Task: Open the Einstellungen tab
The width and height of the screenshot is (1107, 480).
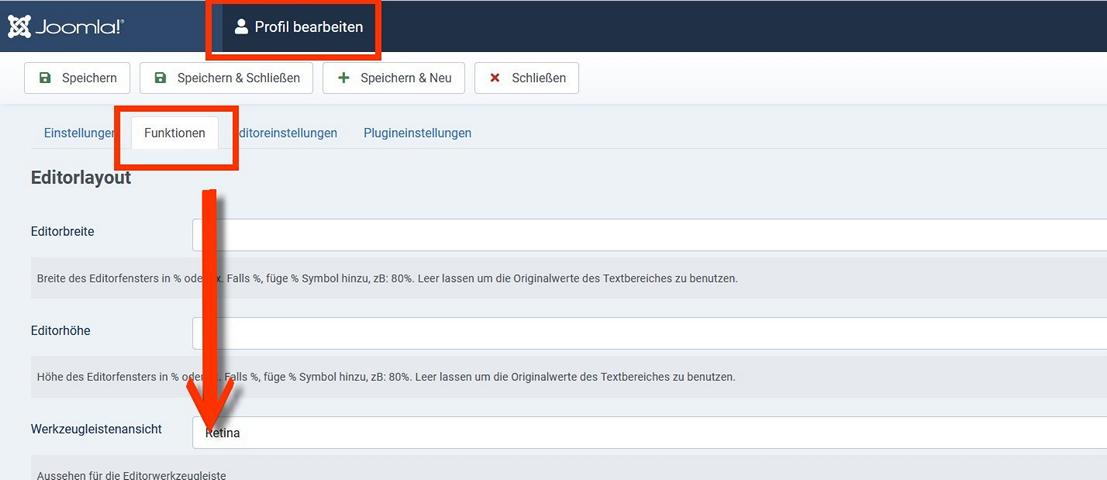Action: coord(79,133)
